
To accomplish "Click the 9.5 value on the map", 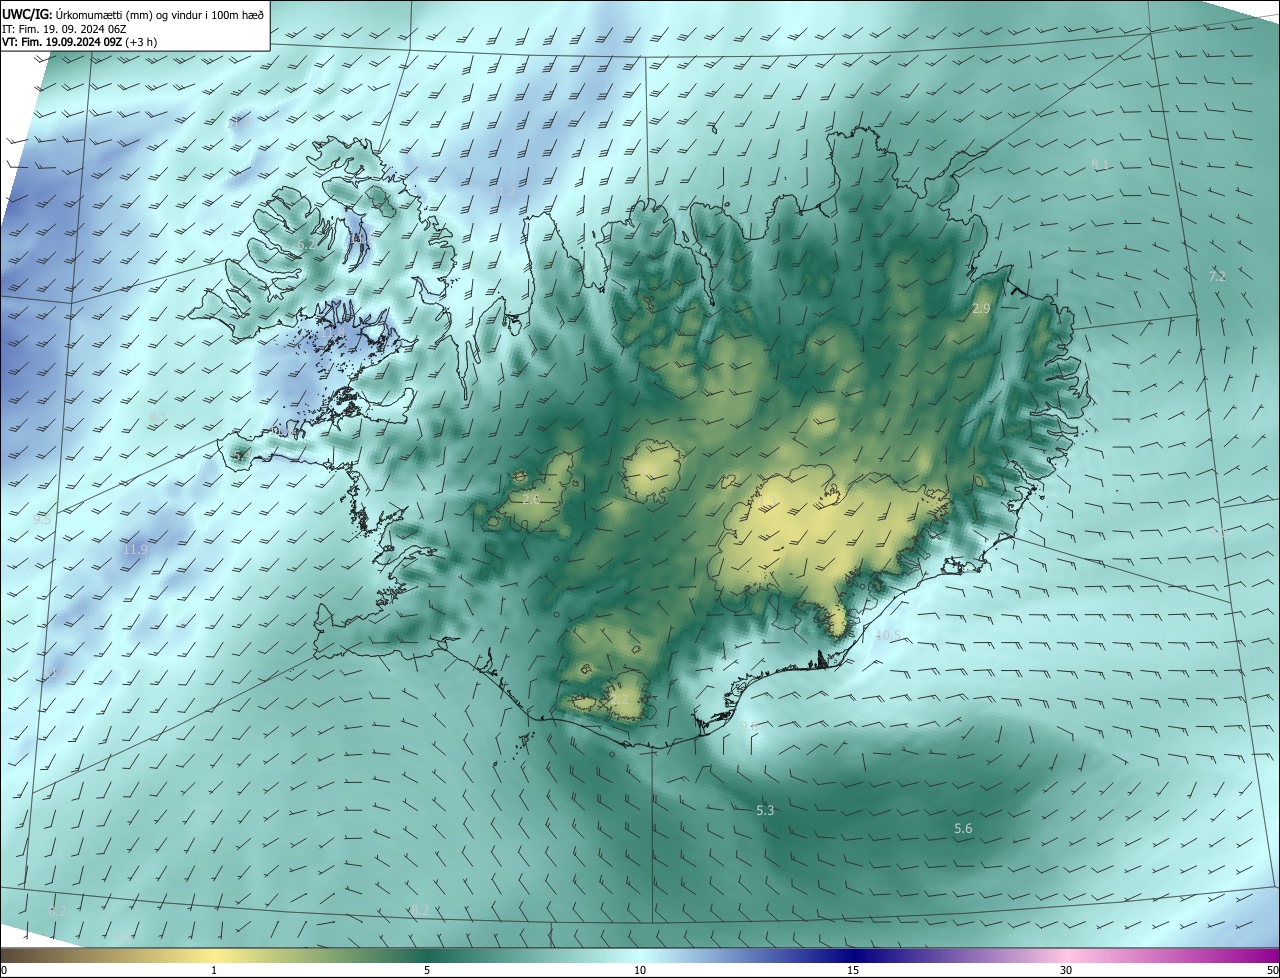I will coord(41,520).
